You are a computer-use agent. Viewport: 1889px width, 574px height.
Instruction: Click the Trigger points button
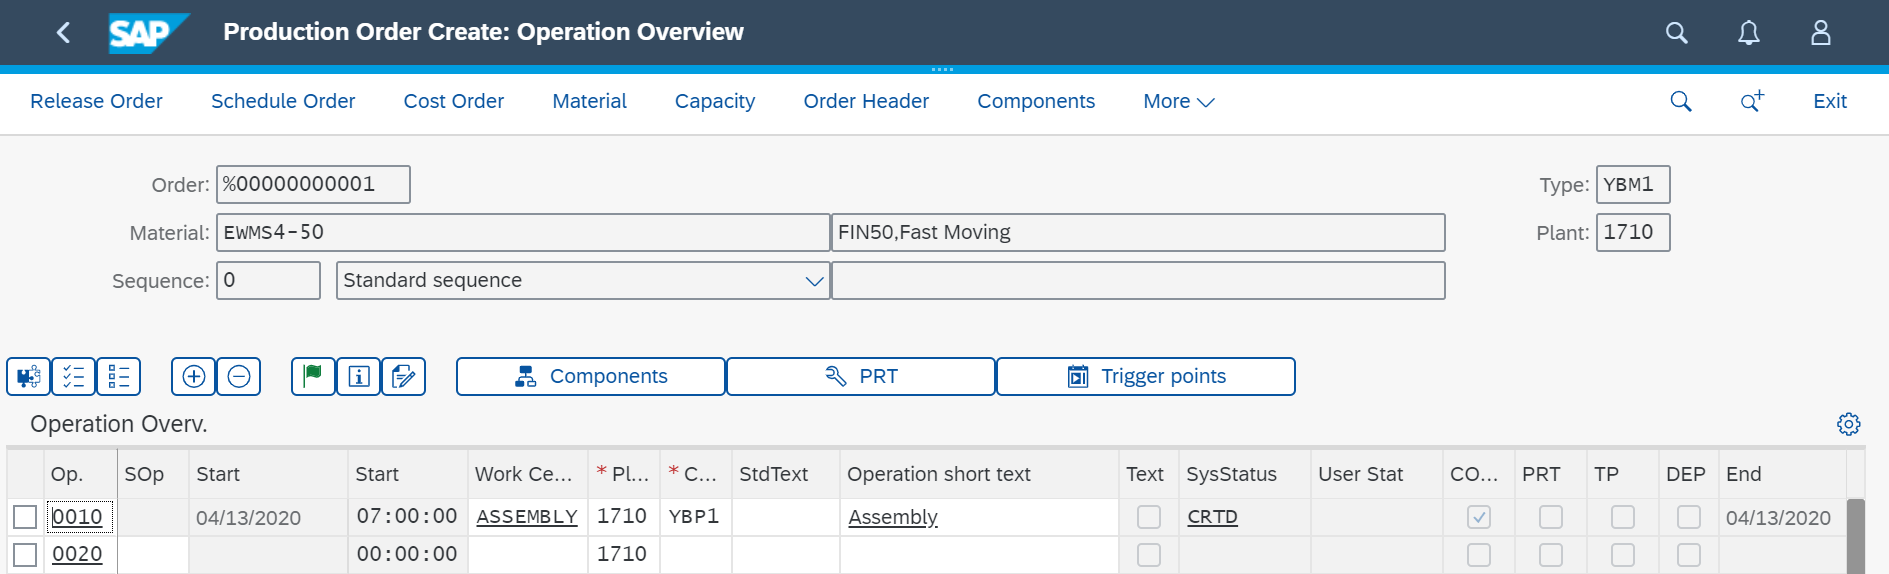(x=1146, y=377)
